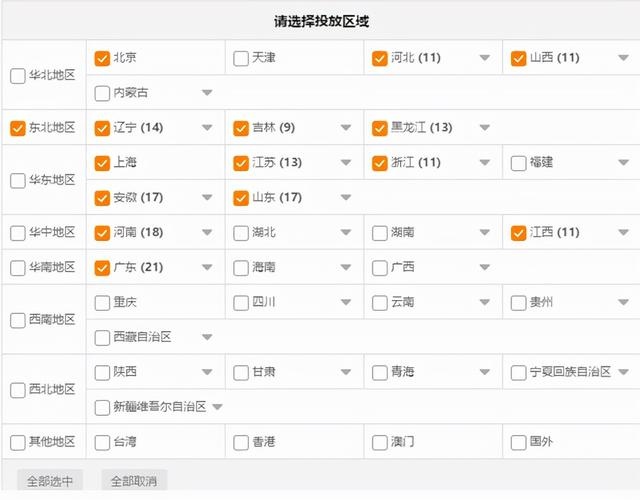Expand the 浙江 dropdown arrow
Screen dimensions: 640x500
pos(484,162)
